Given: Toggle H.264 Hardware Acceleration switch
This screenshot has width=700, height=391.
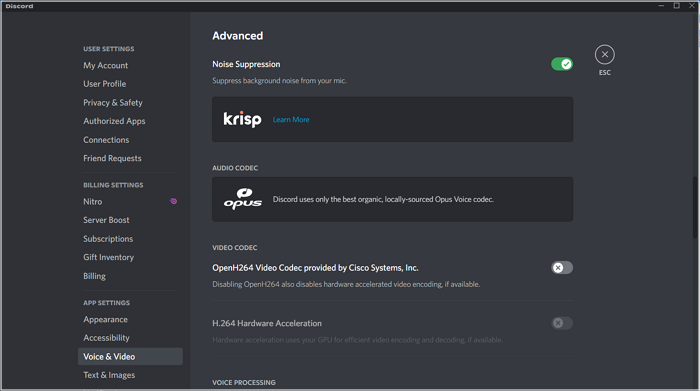Looking at the screenshot, I should [x=562, y=323].
